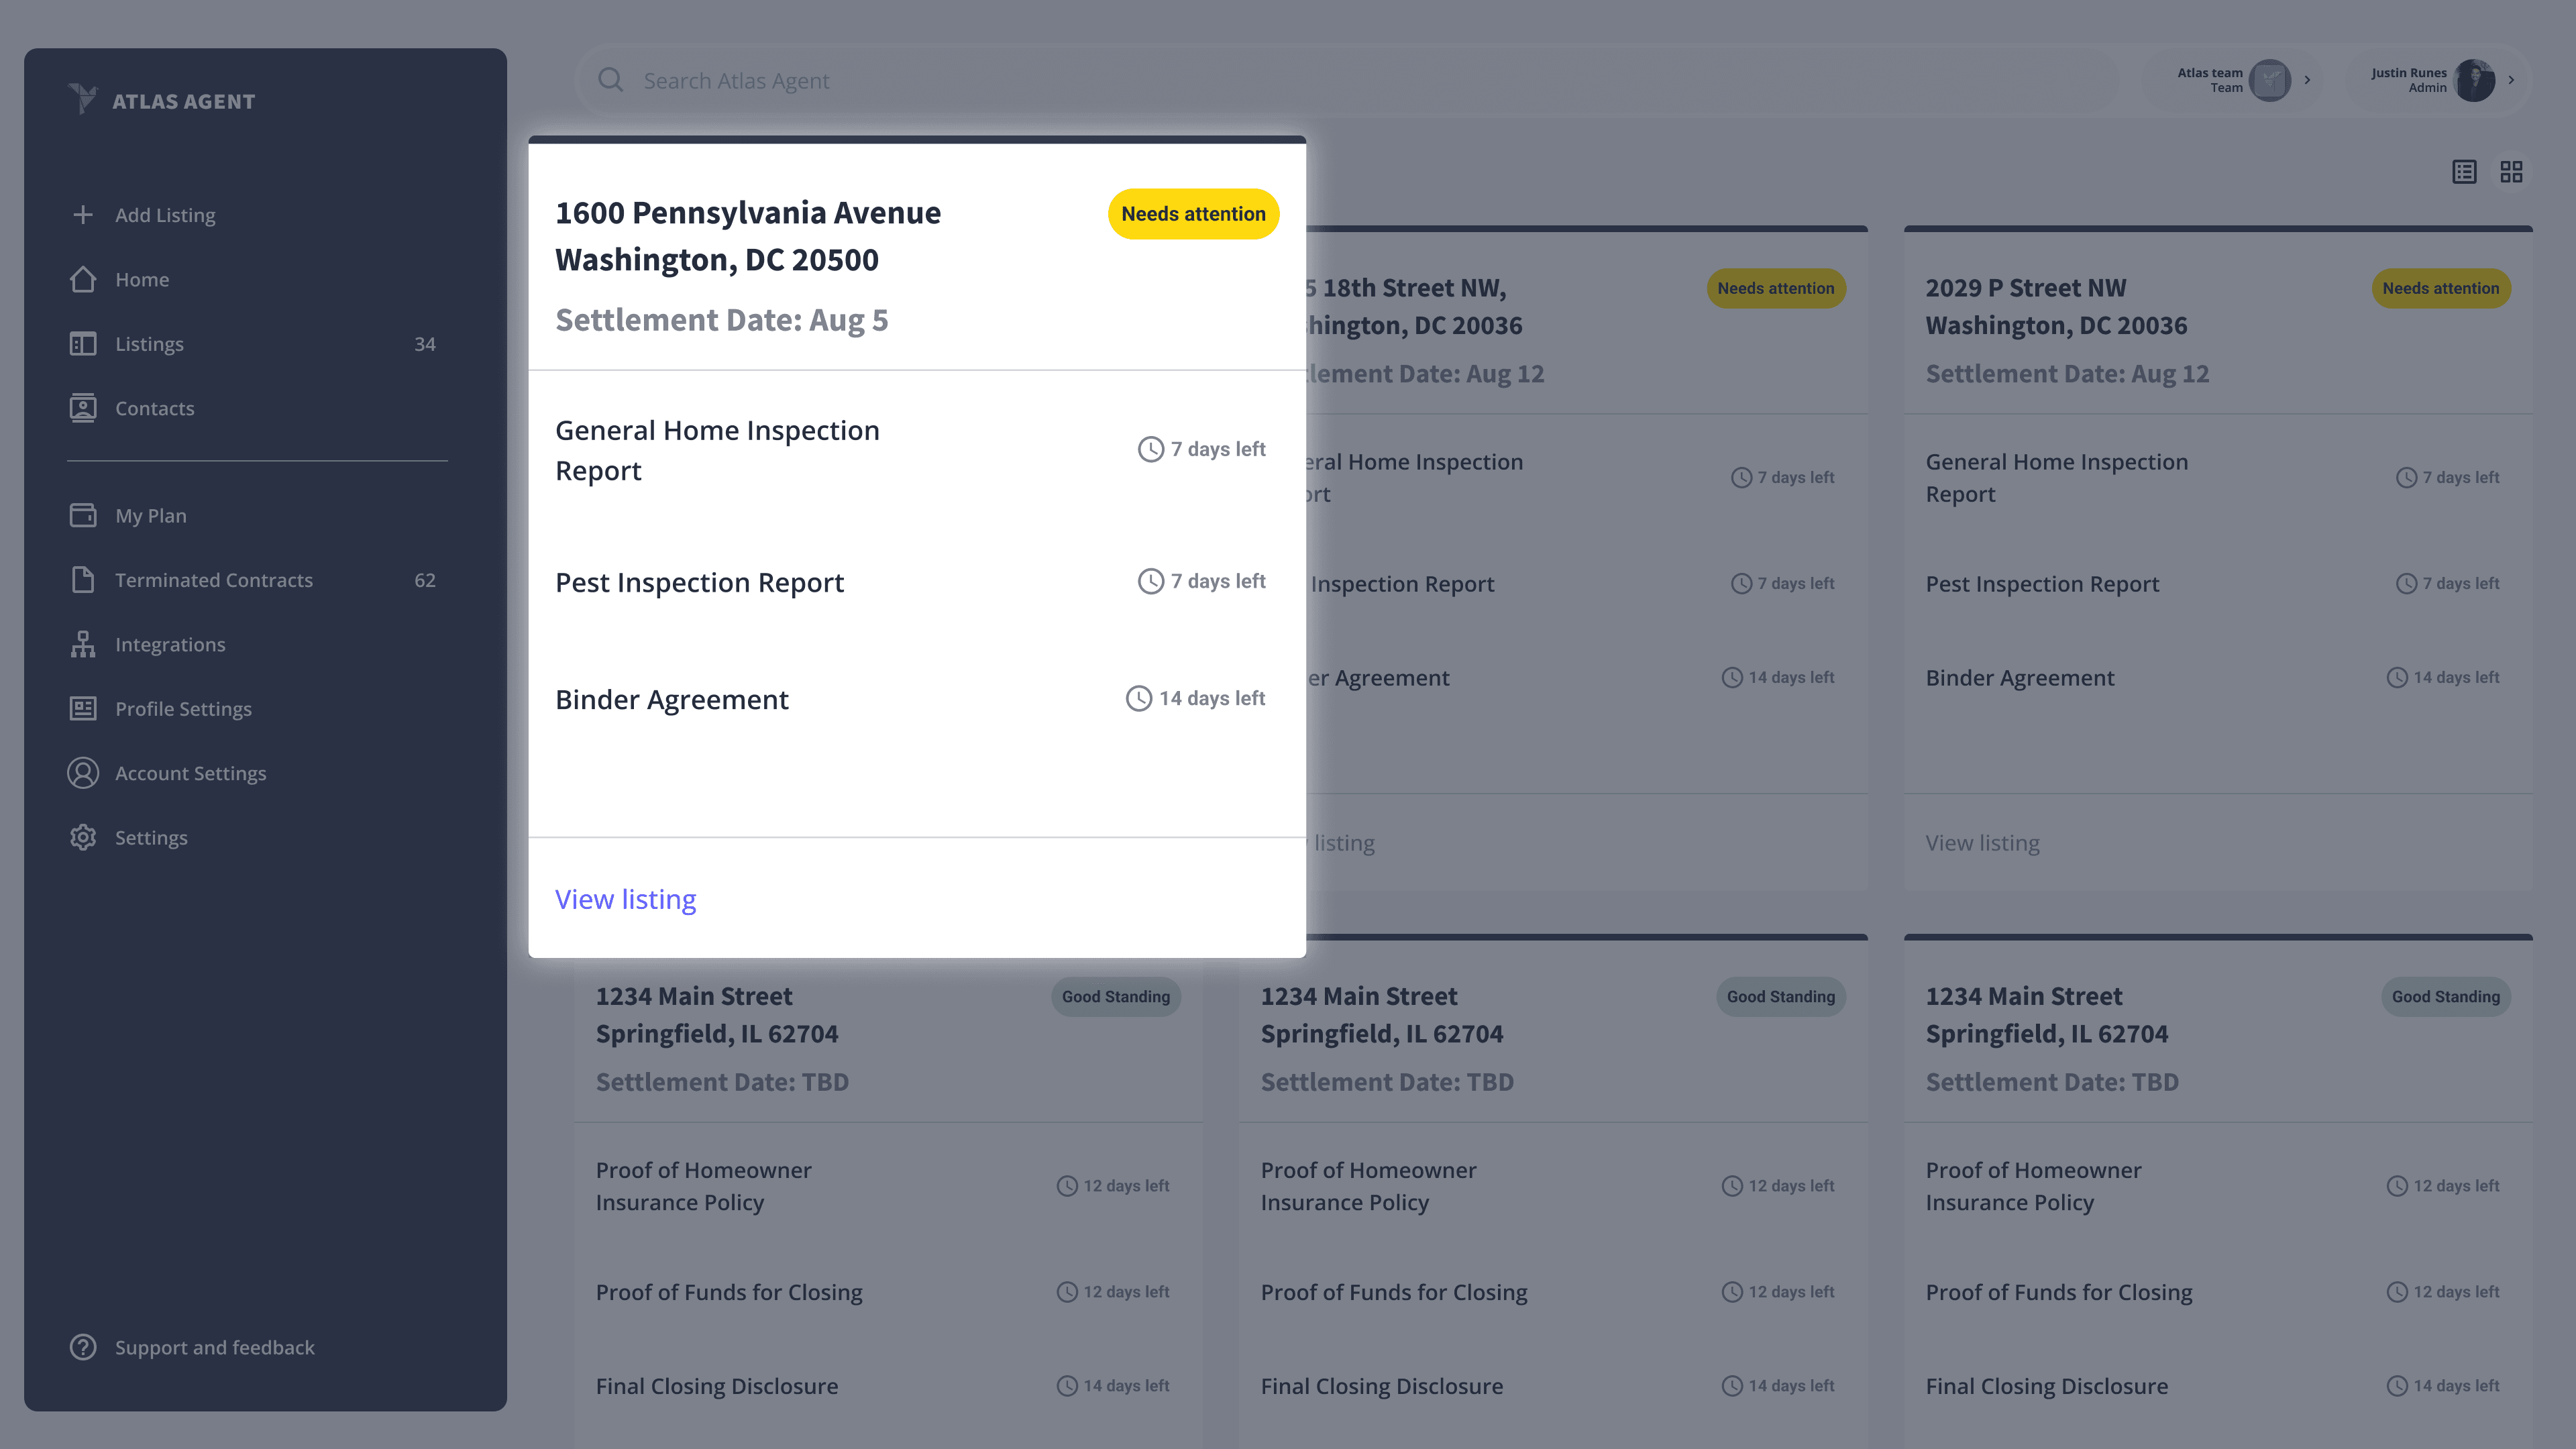
Task: Open the Listings menu item
Action: click(x=149, y=344)
